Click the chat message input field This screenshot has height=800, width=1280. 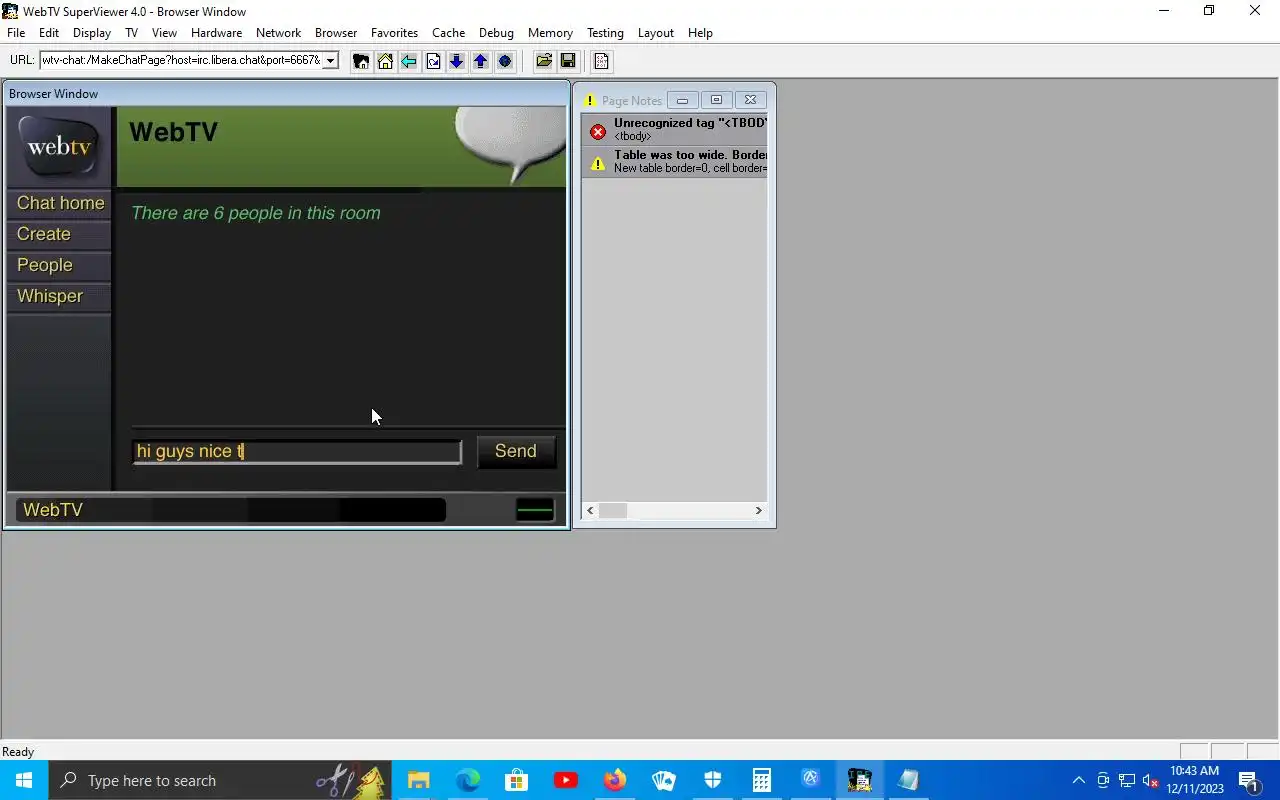[x=297, y=451]
